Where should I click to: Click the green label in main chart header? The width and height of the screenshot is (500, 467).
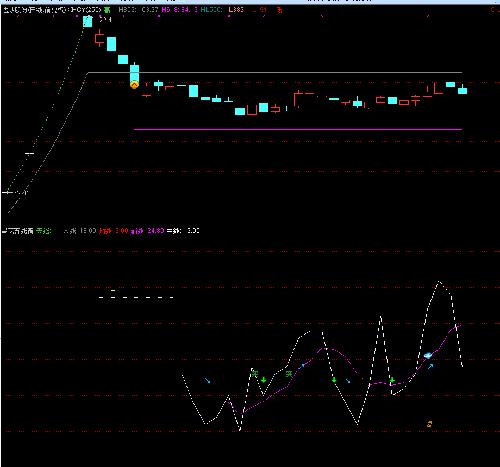pos(107,10)
